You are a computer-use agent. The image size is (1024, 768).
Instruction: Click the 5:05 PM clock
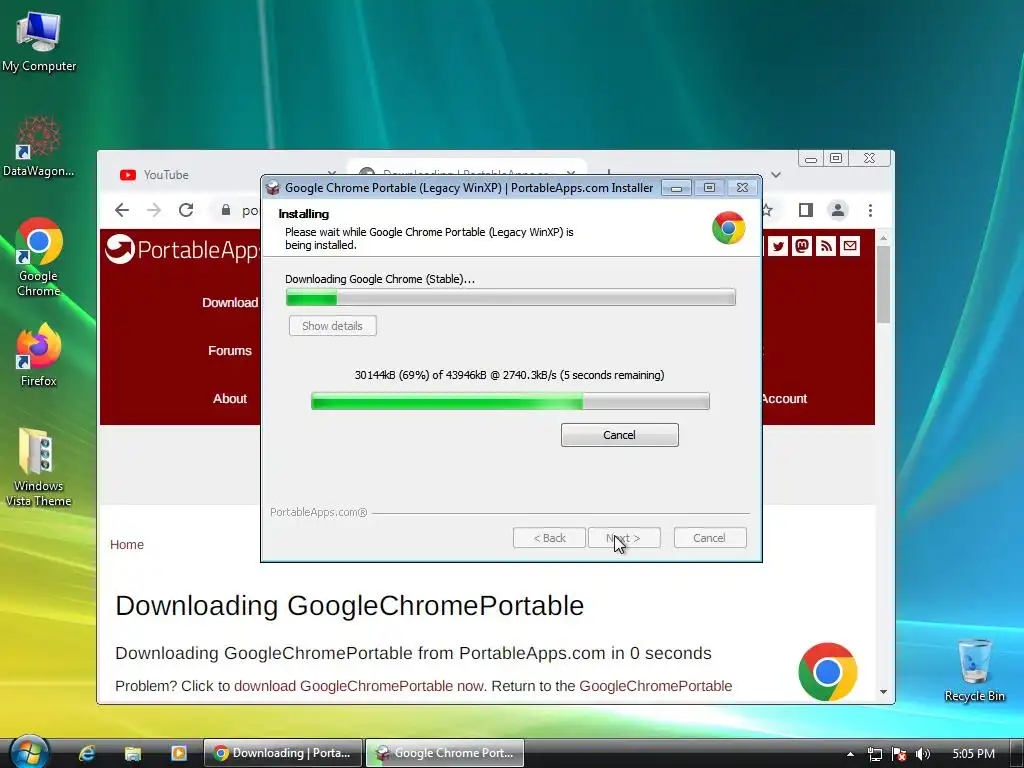point(973,754)
